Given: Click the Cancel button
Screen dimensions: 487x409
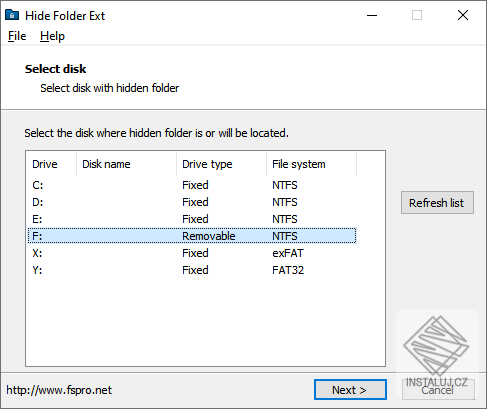Looking at the screenshot, I should (438, 390).
